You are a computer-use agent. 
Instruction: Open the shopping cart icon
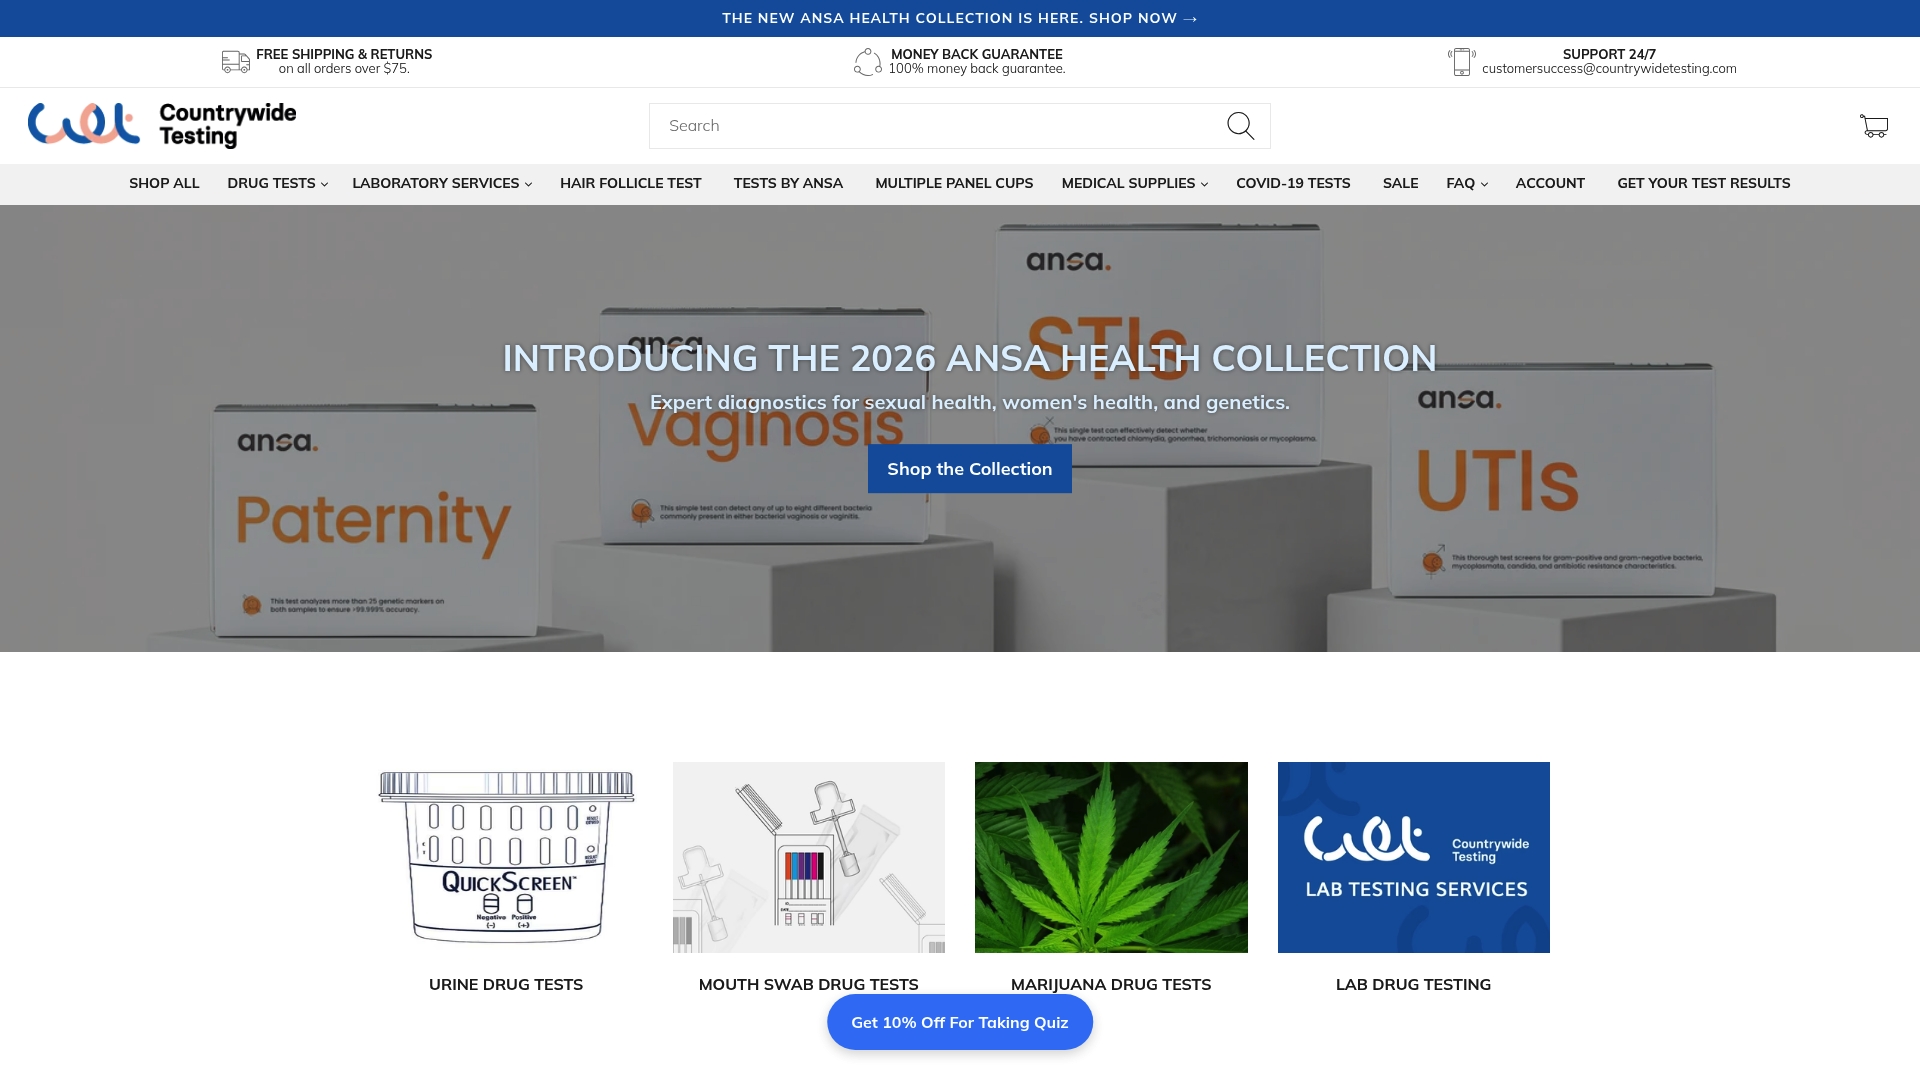(1874, 126)
